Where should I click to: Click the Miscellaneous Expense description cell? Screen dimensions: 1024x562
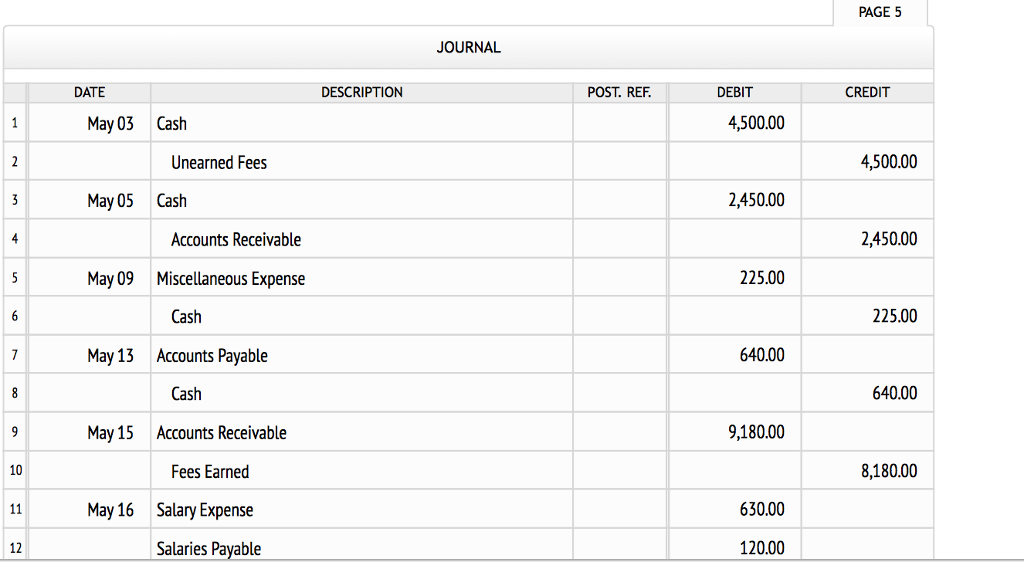coord(362,277)
